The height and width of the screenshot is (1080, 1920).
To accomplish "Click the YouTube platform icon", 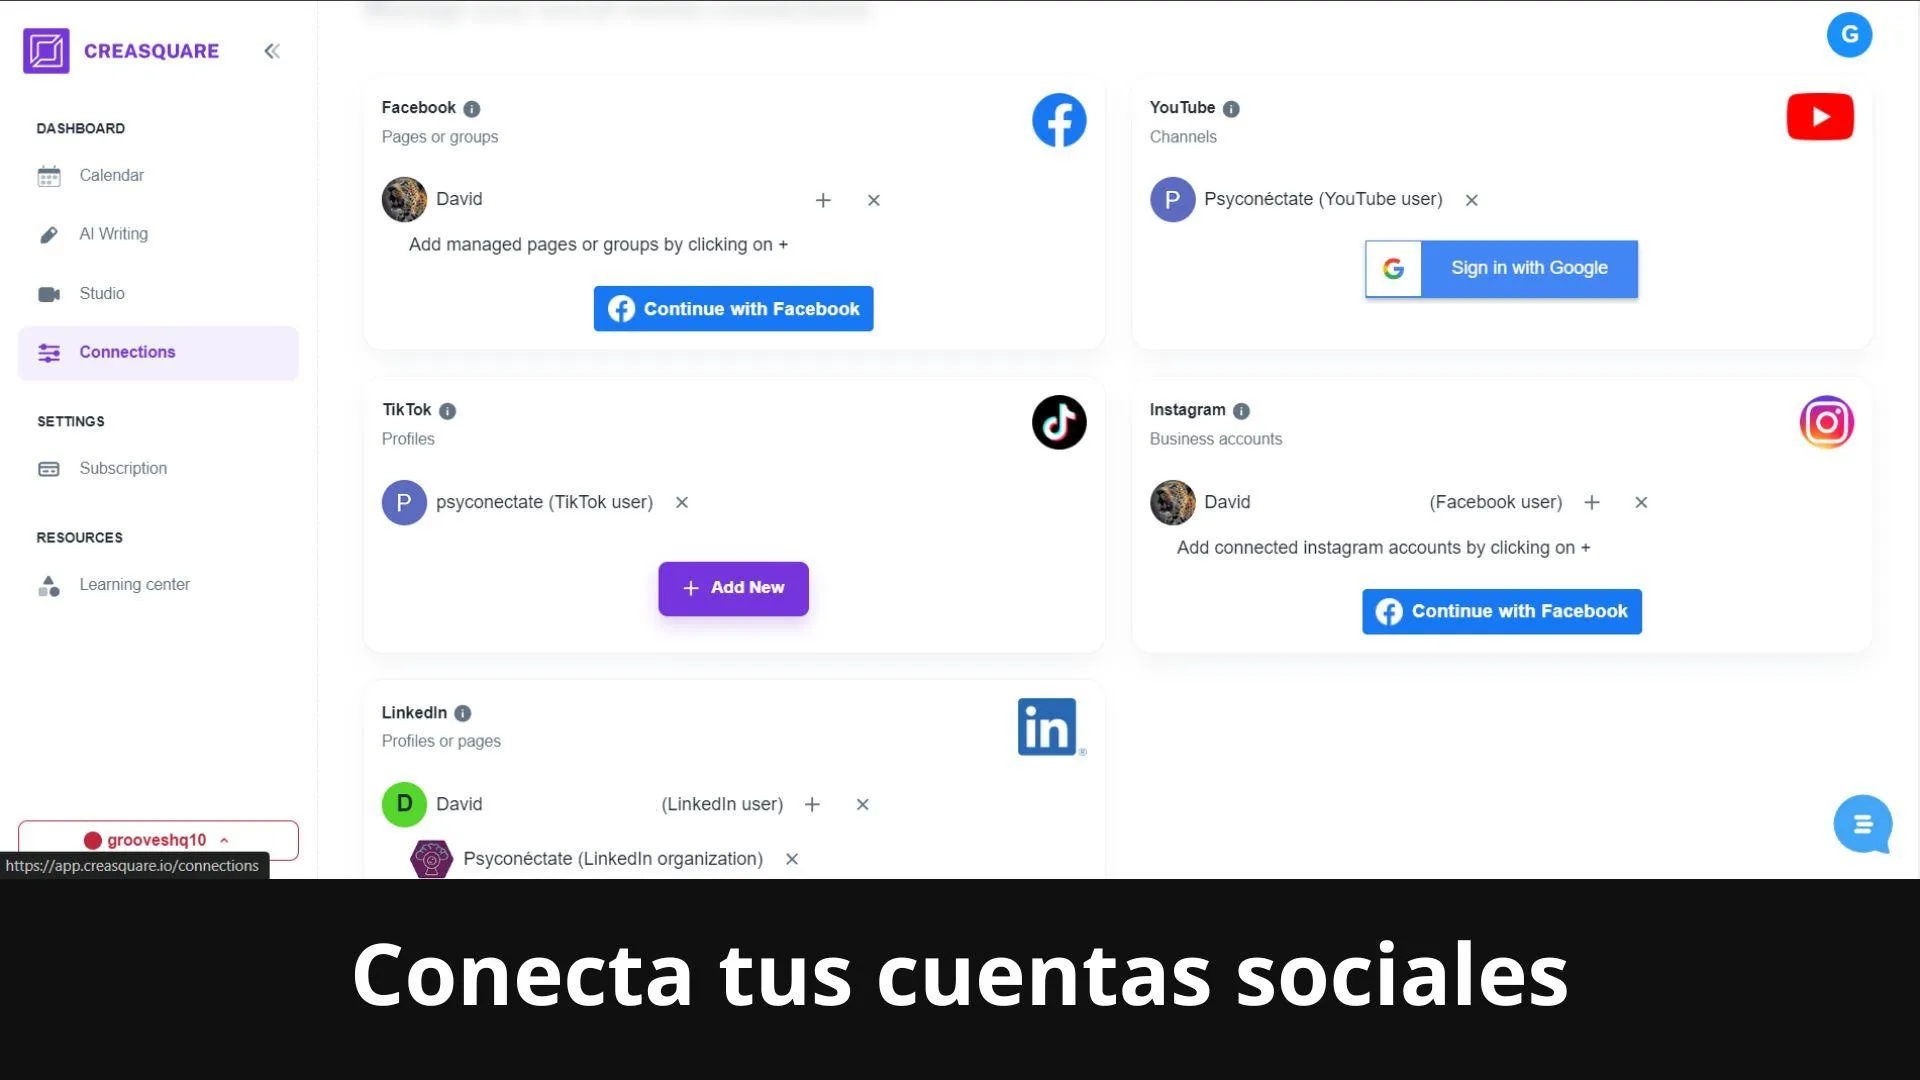I will 1820,119.
